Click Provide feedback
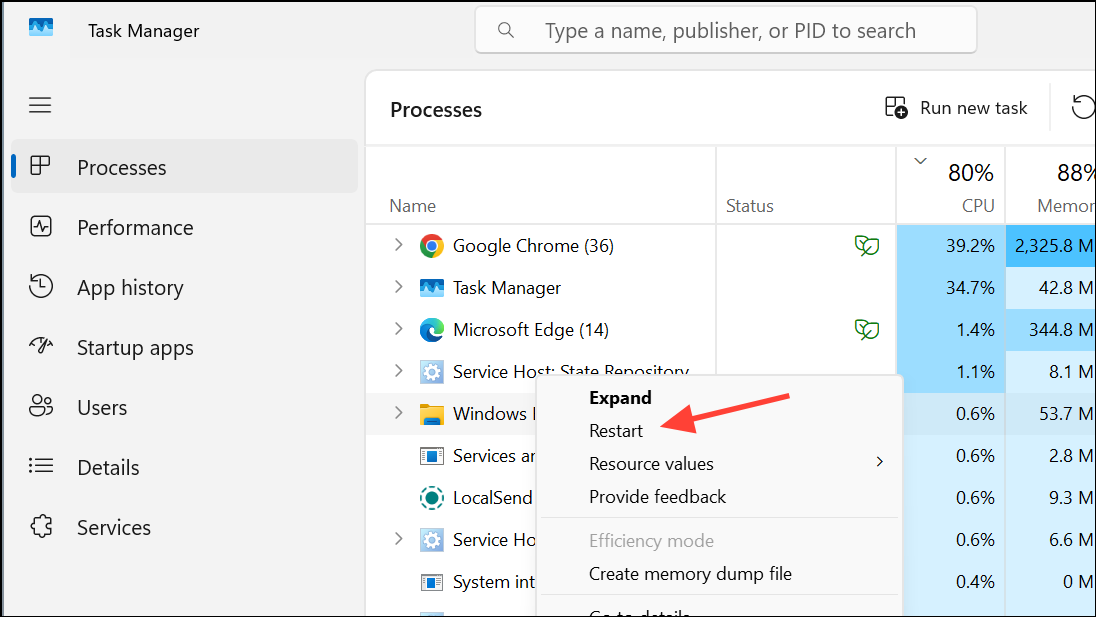Viewport: 1096px width, 617px height. (x=657, y=496)
